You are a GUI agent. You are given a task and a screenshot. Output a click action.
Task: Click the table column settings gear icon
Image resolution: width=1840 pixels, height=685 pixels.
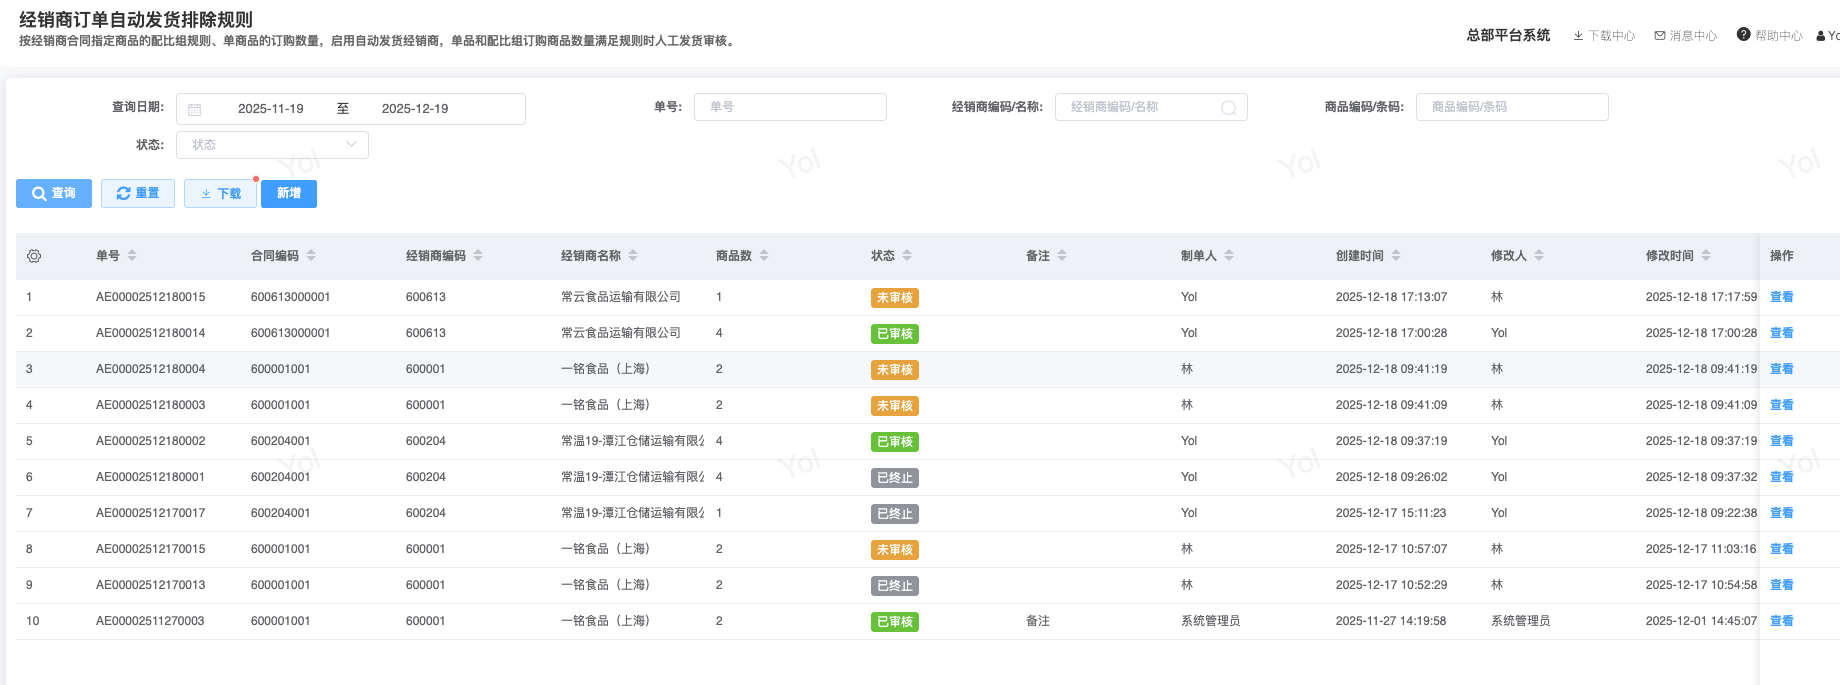(34, 256)
